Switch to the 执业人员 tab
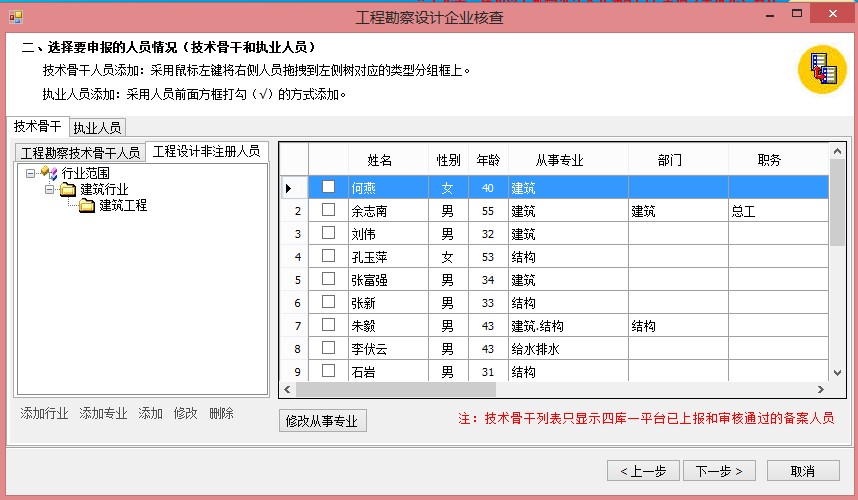The height and width of the screenshot is (500, 858). point(97,128)
